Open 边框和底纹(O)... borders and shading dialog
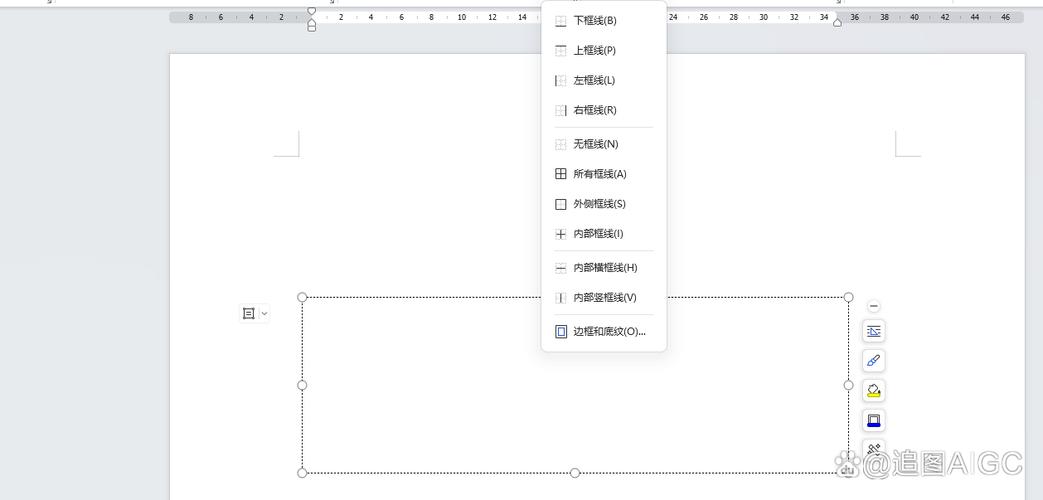The height and width of the screenshot is (500, 1043). click(x=604, y=331)
